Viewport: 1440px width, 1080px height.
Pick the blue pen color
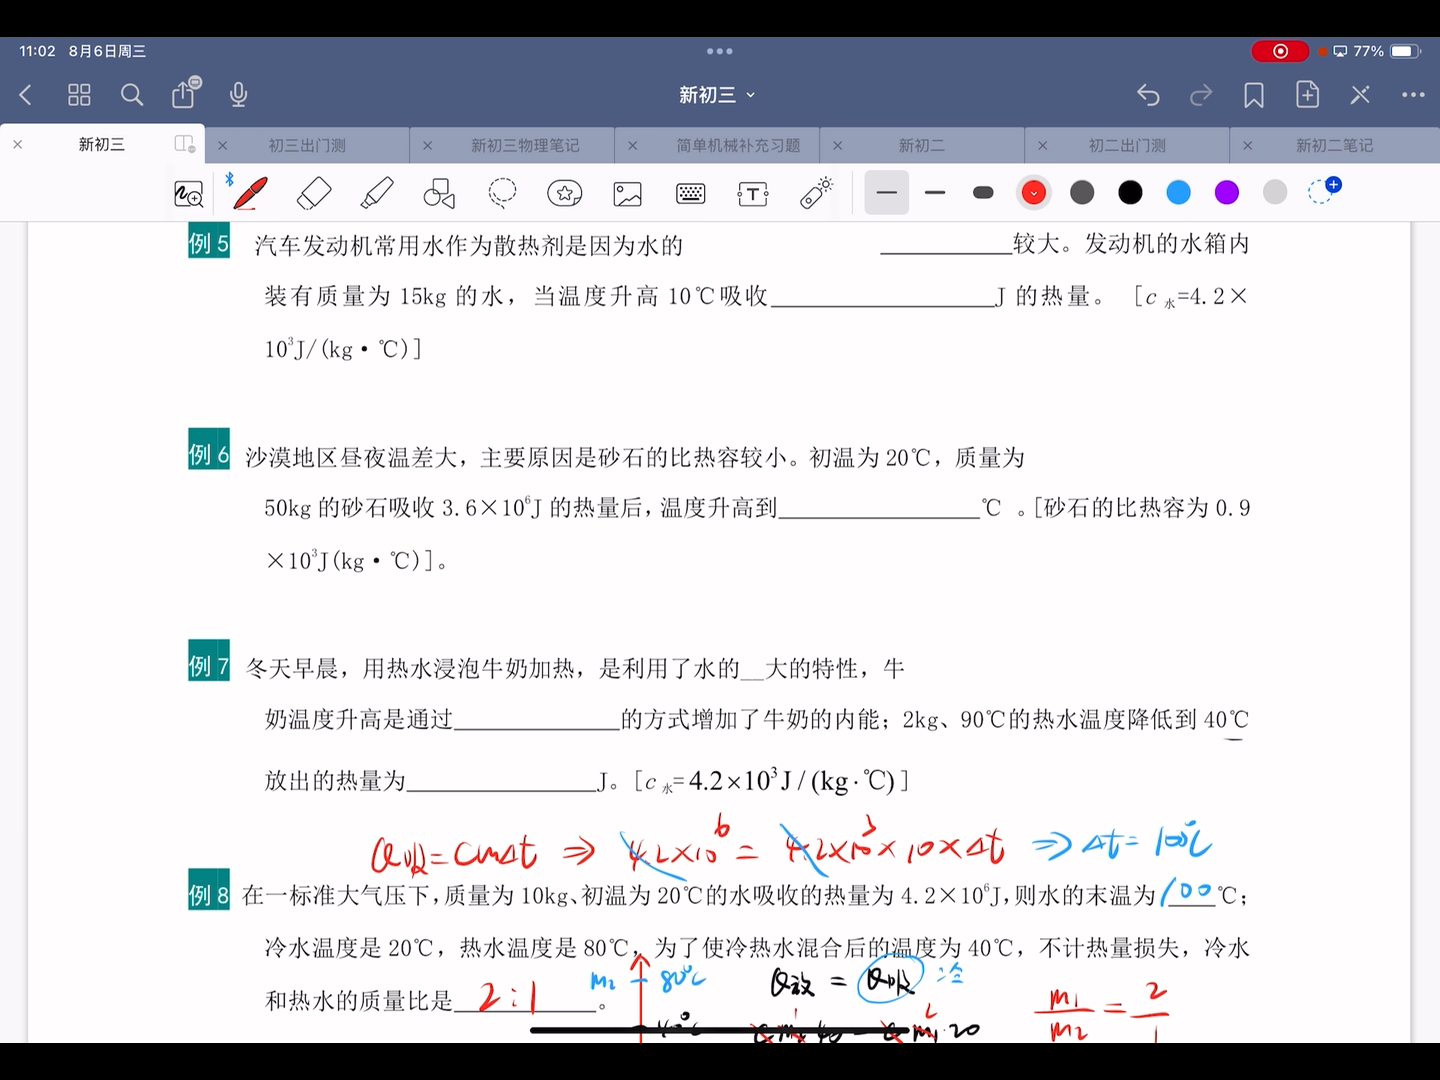(x=1179, y=193)
